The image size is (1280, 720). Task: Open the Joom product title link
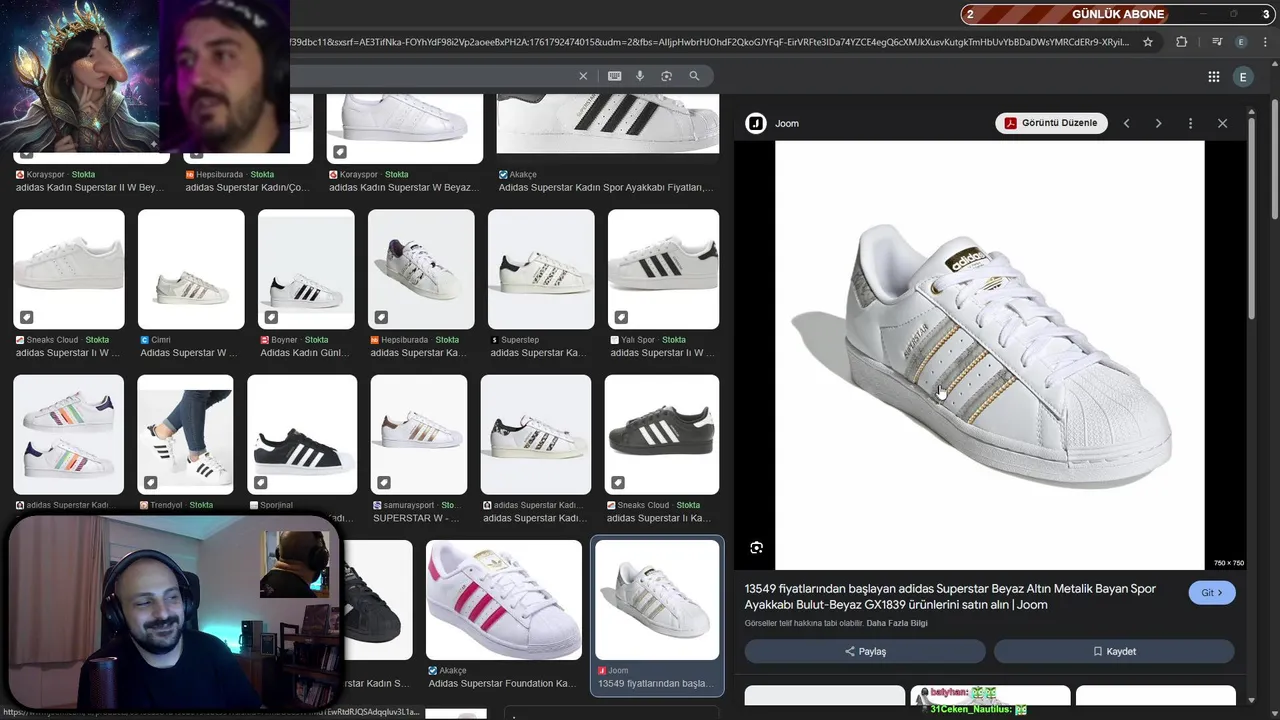pyautogui.click(x=950, y=597)
